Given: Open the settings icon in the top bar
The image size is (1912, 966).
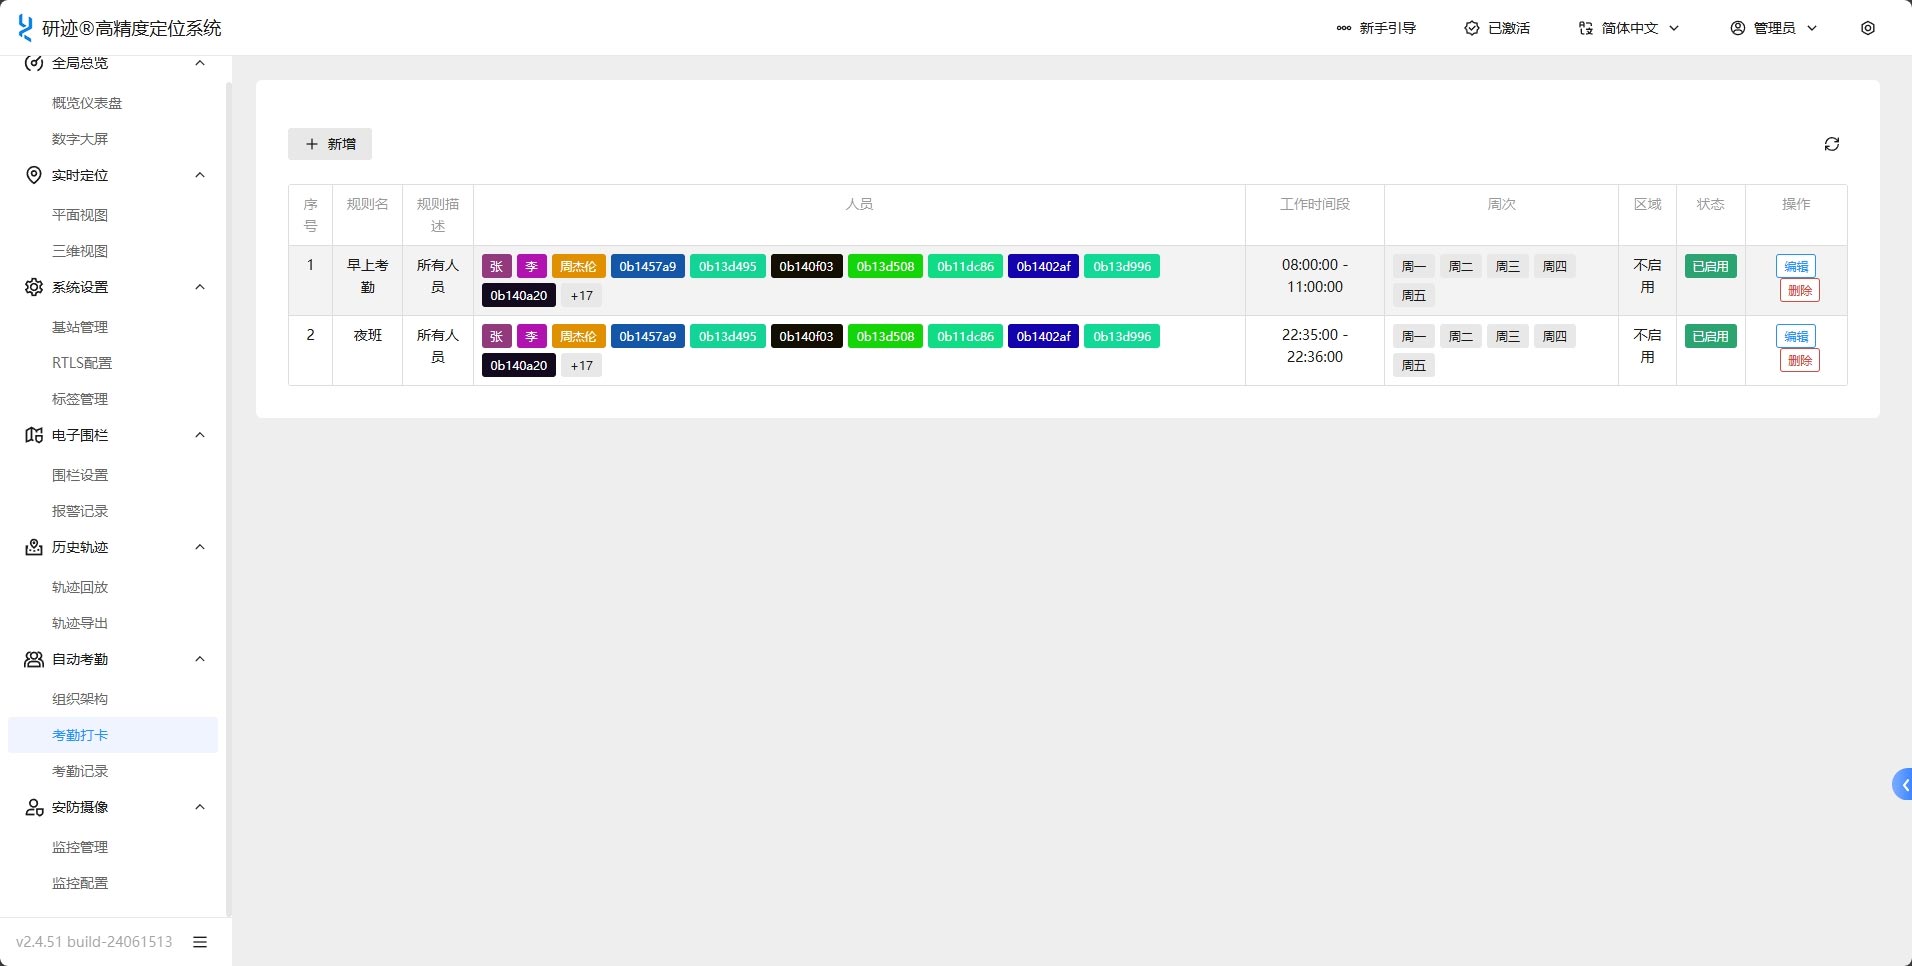Looking at the screenshot, I should [1868, 28].
